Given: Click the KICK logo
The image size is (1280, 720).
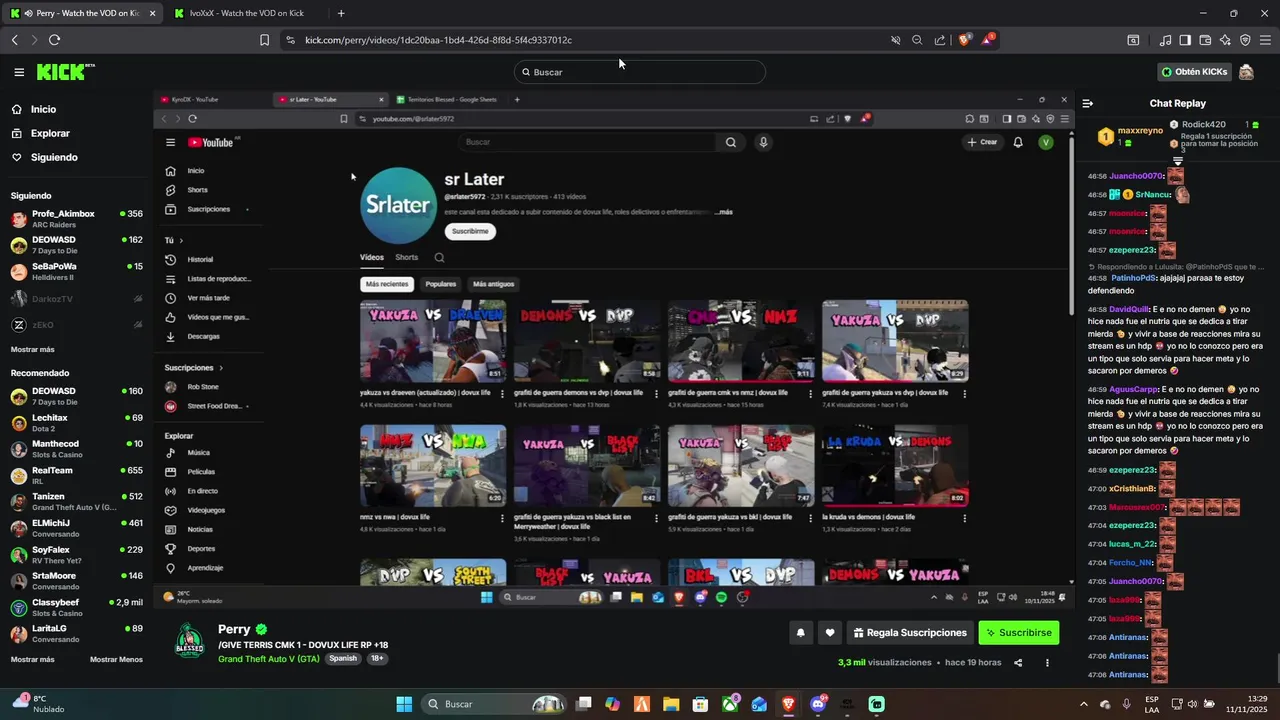Looking at the screenshot, I should point(65,72).
